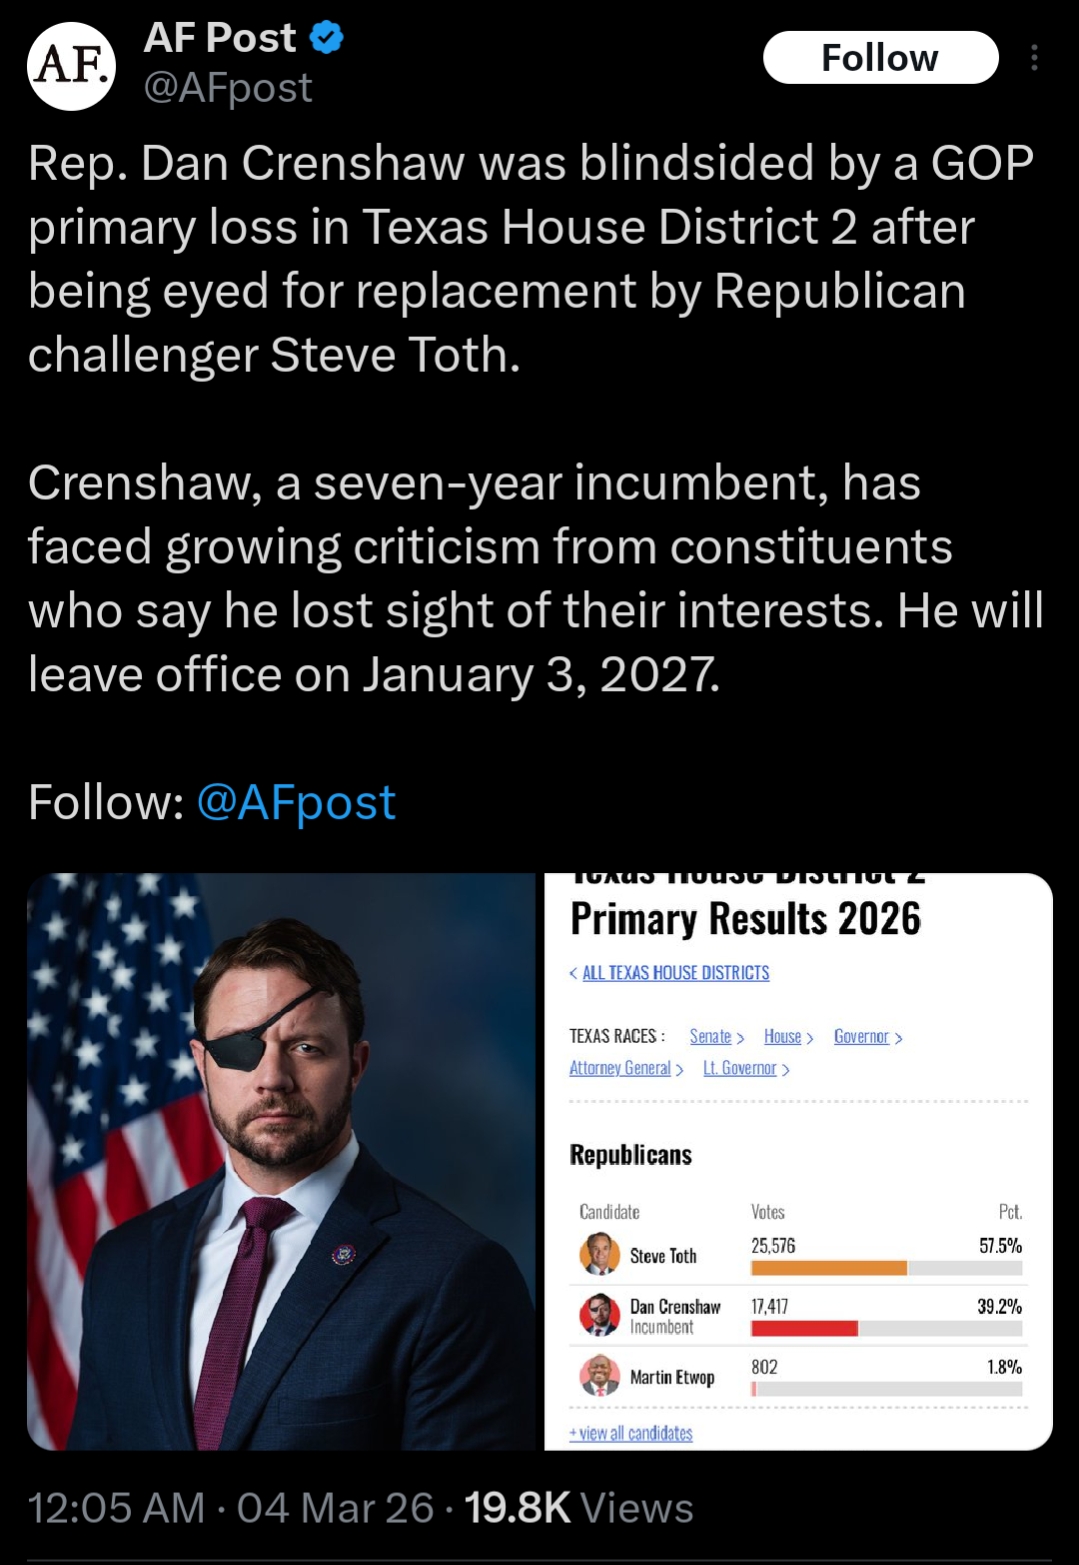
Task: Click view all candidates link
Action: pyautogui.click(x=631, y=1433)
